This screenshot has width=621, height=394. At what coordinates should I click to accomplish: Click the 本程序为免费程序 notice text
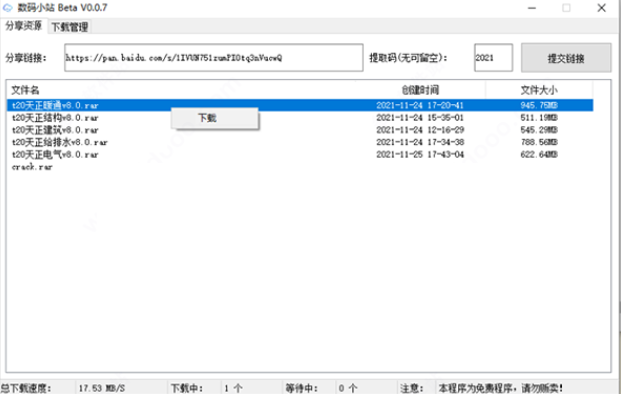pos(501,388)
